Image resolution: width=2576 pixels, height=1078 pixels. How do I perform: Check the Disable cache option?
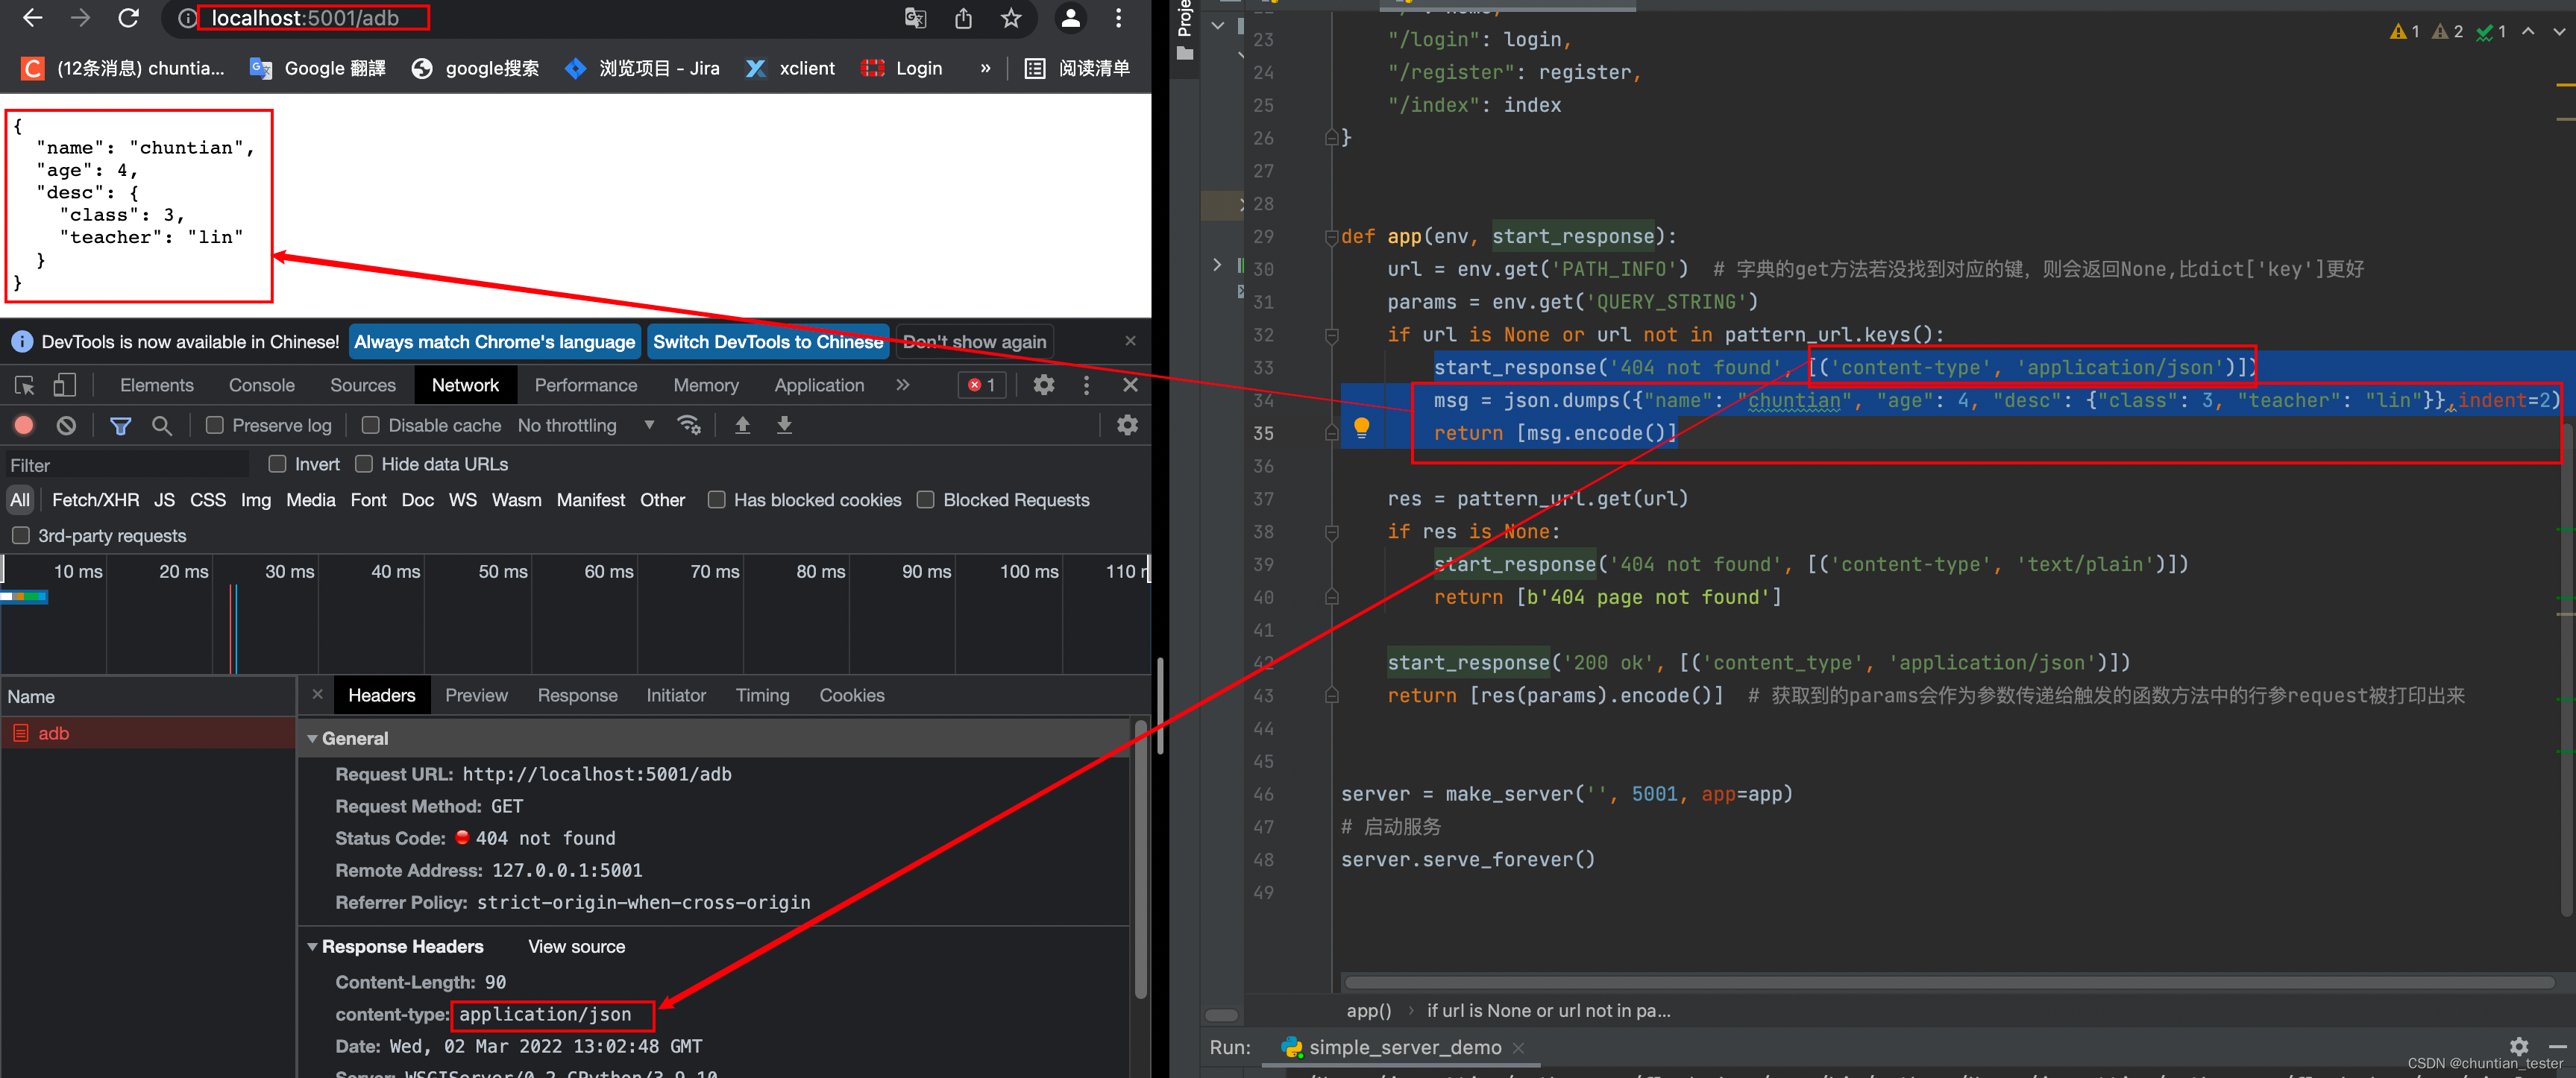click(x=370, y=425)
